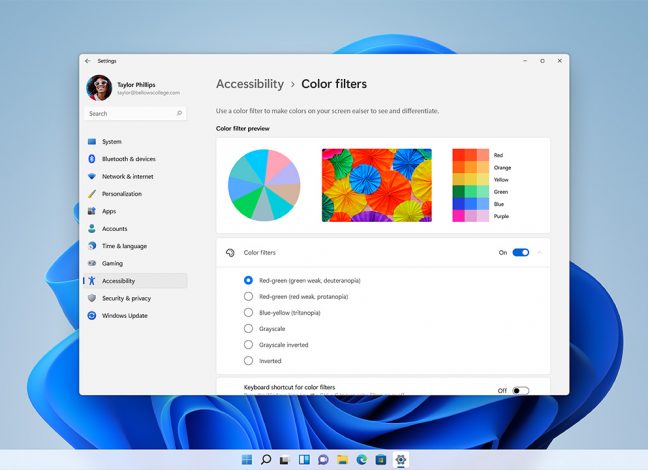Click the back arrow in Settings title bar
The width and height of the screenshot is (648, 470).
click(x=88, y=61)
